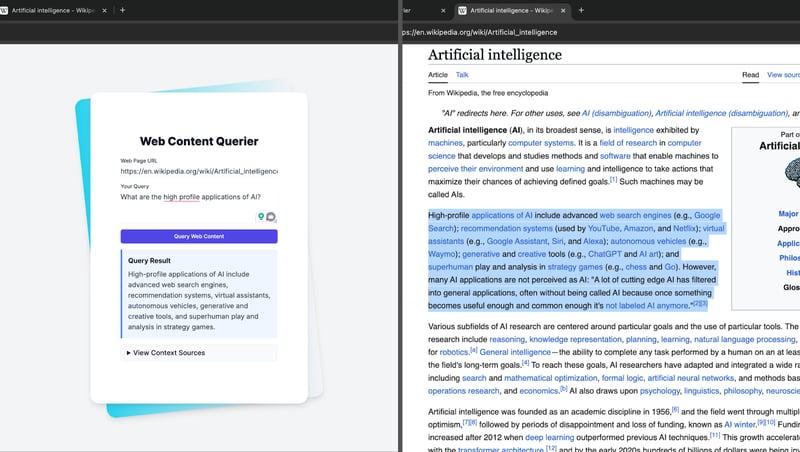Click Wikipedia favicon on right window tab

click(462, 10)
